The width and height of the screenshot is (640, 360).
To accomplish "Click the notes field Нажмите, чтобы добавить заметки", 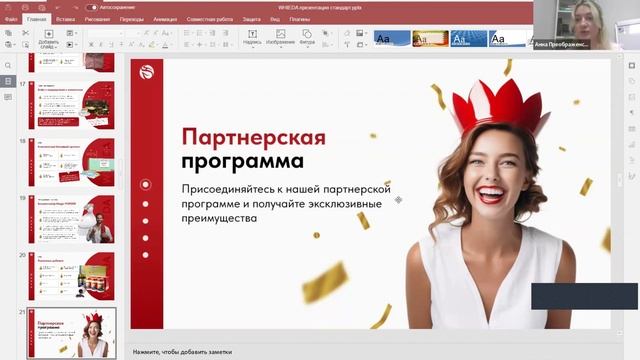I will click(182, 352).
